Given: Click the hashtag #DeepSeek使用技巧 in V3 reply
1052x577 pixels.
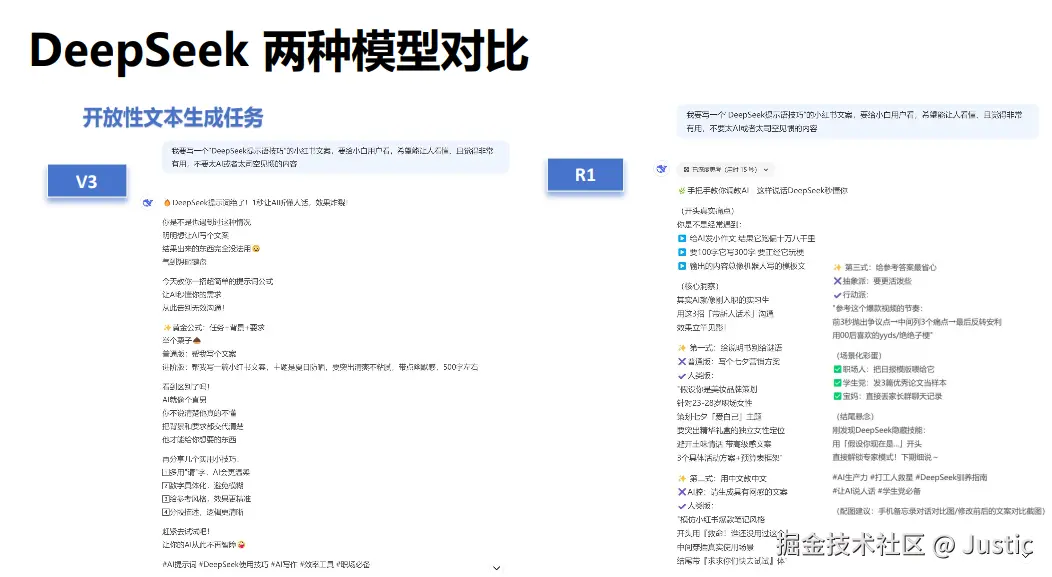Looking at the screenshot, I should (x=235, y=565).
